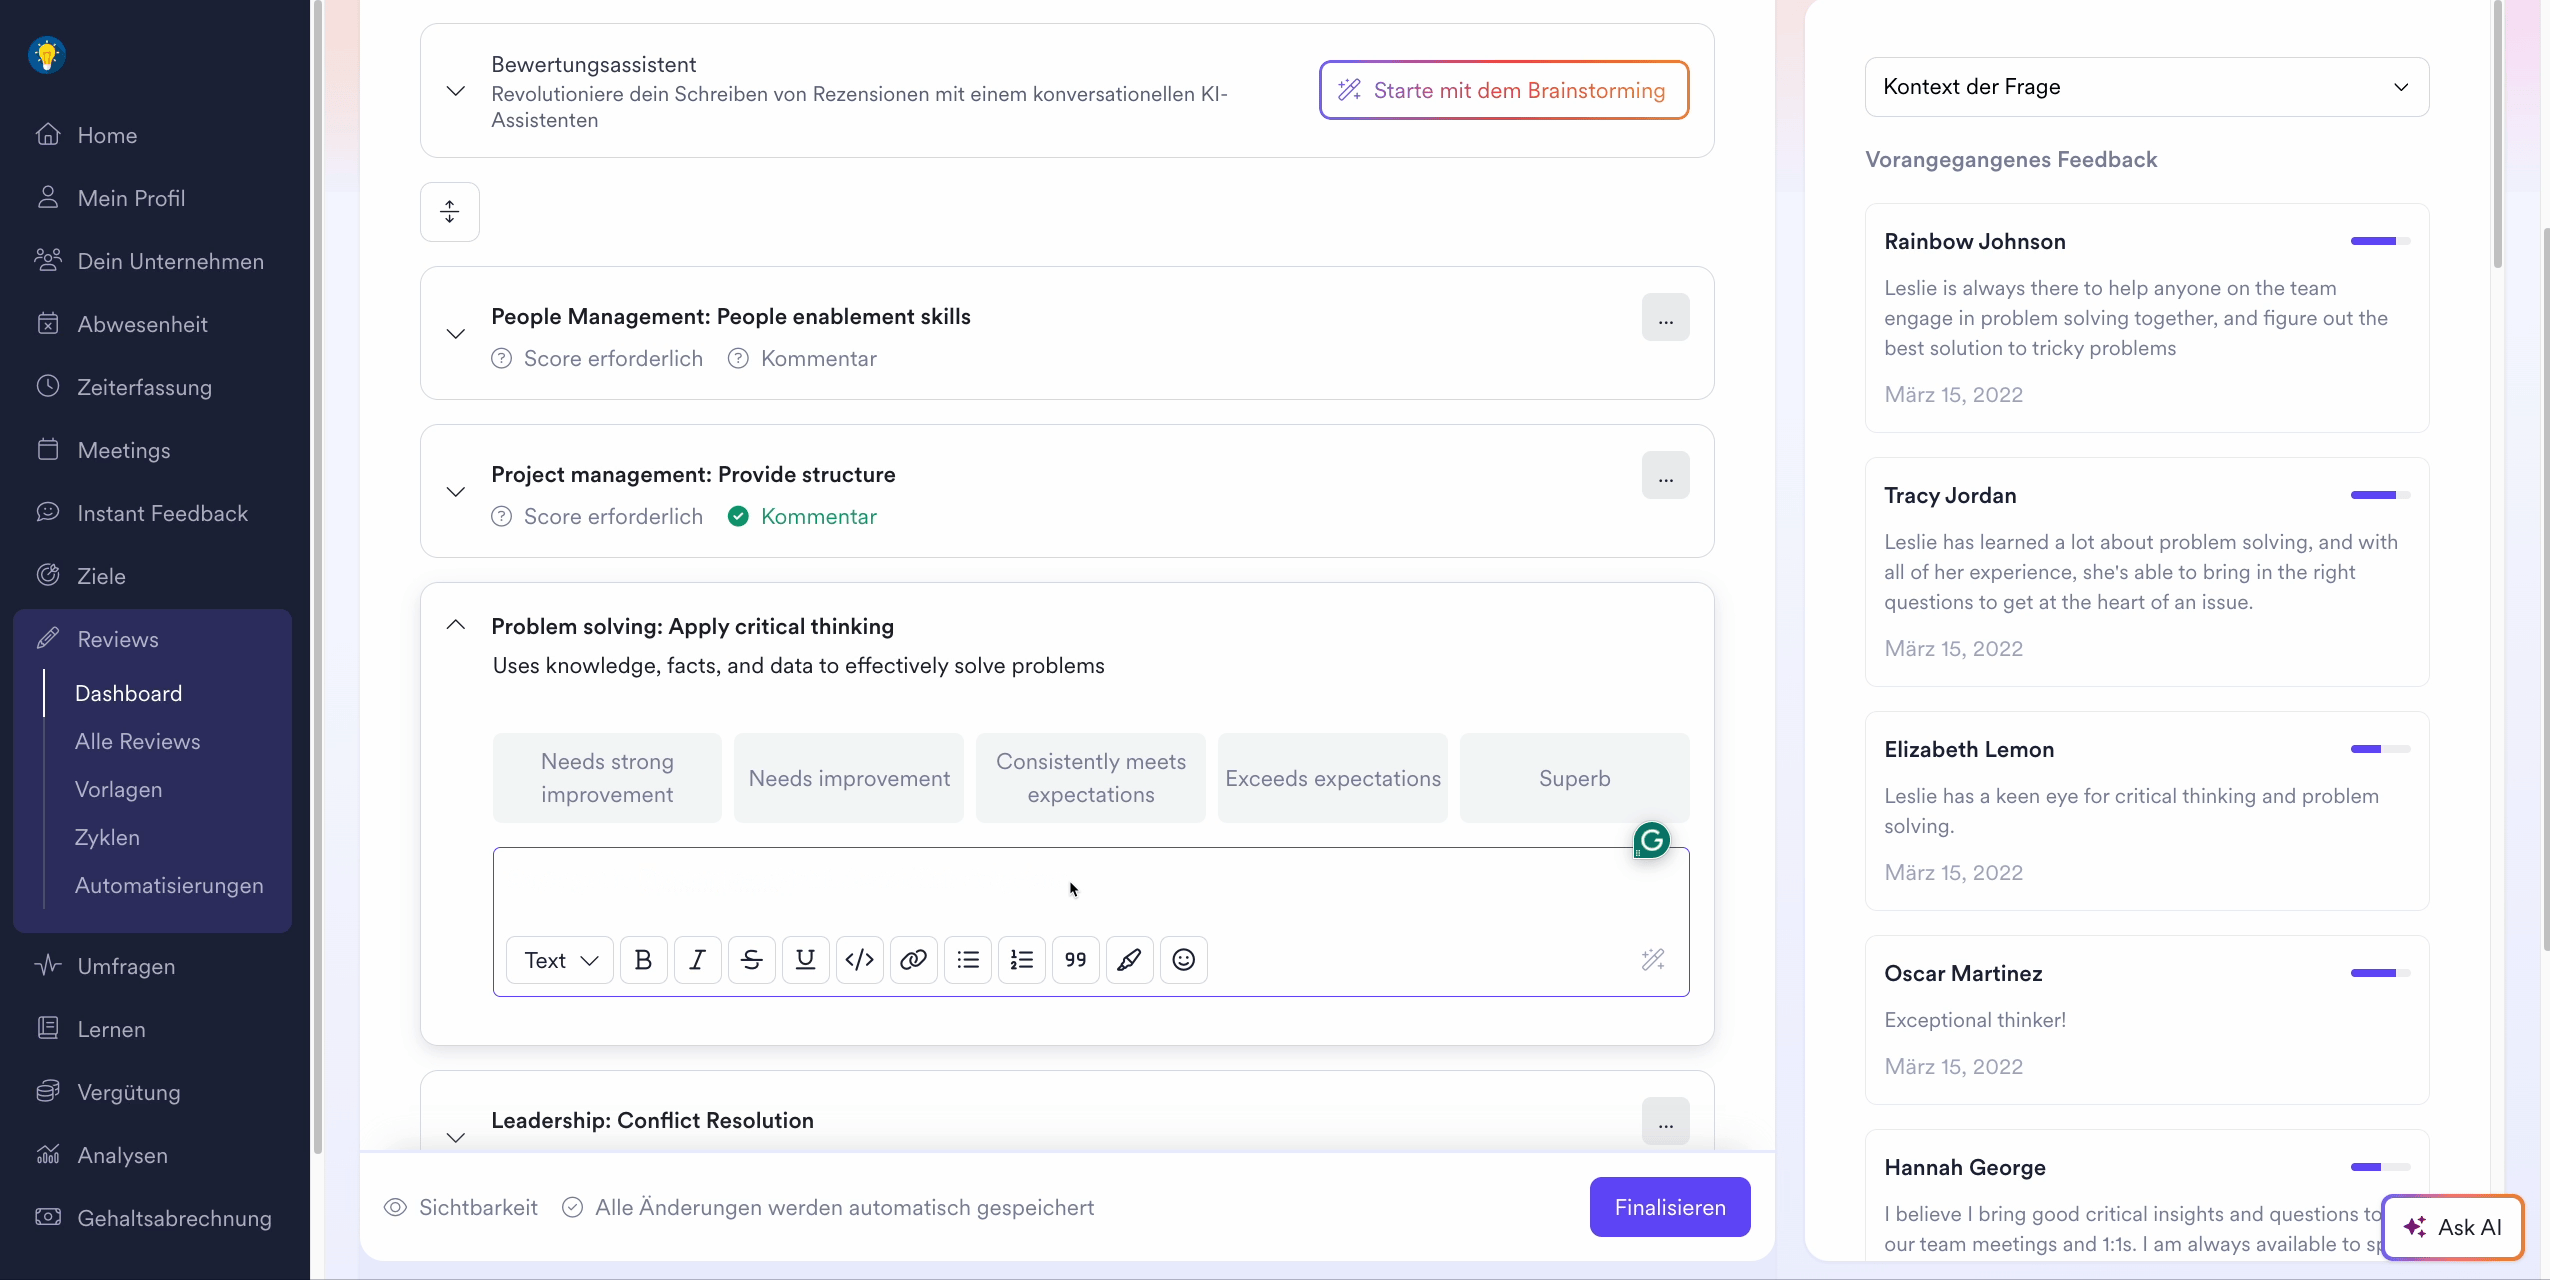The image size is (2550, 1280).
Task: Open the Text style dropdown
Action: pyautogui.click(x=560, y=960)
